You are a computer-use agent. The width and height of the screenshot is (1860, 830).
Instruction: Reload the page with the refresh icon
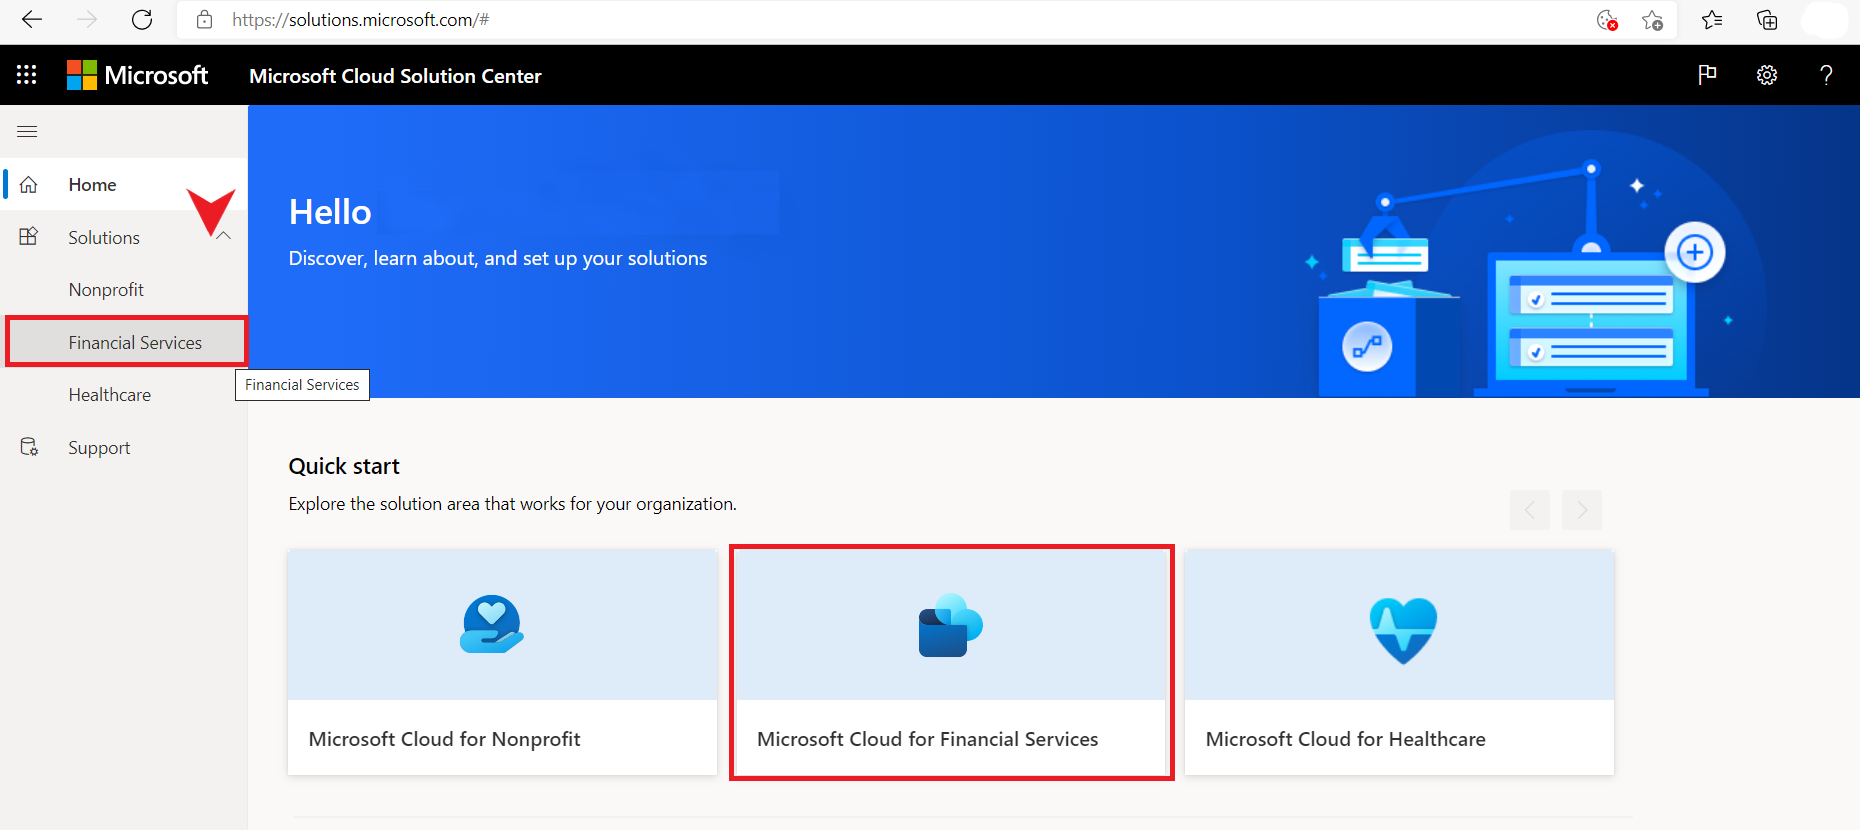(142, 19)
